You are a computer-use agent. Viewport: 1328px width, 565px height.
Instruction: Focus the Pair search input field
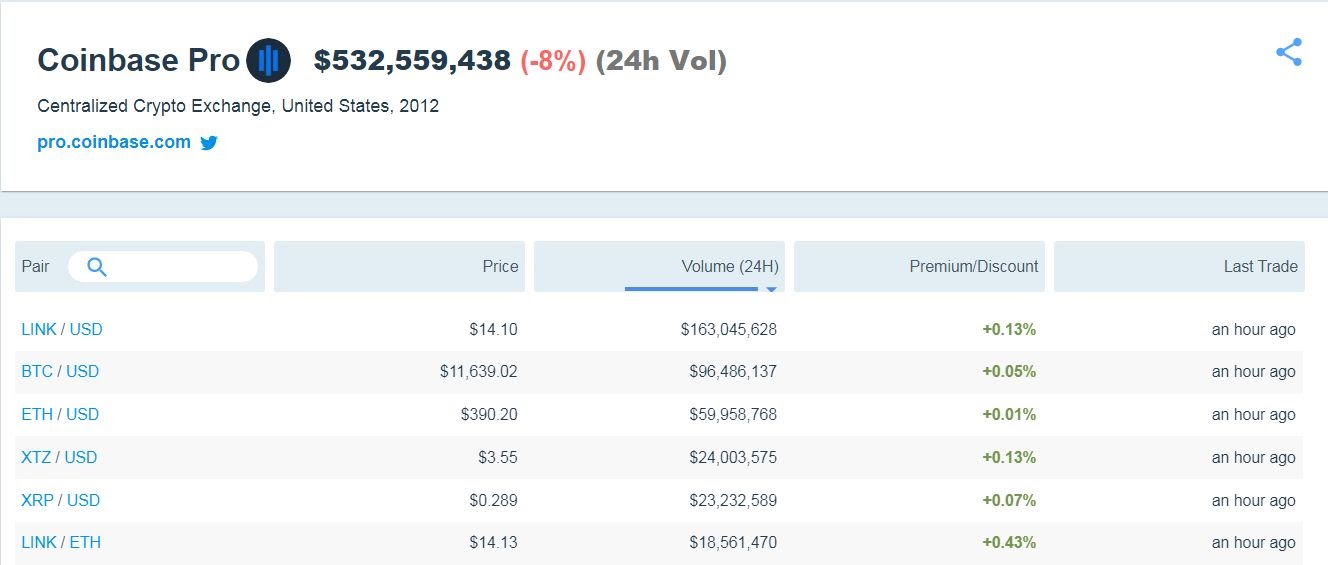pyautogui.click(x=180, y=267)
